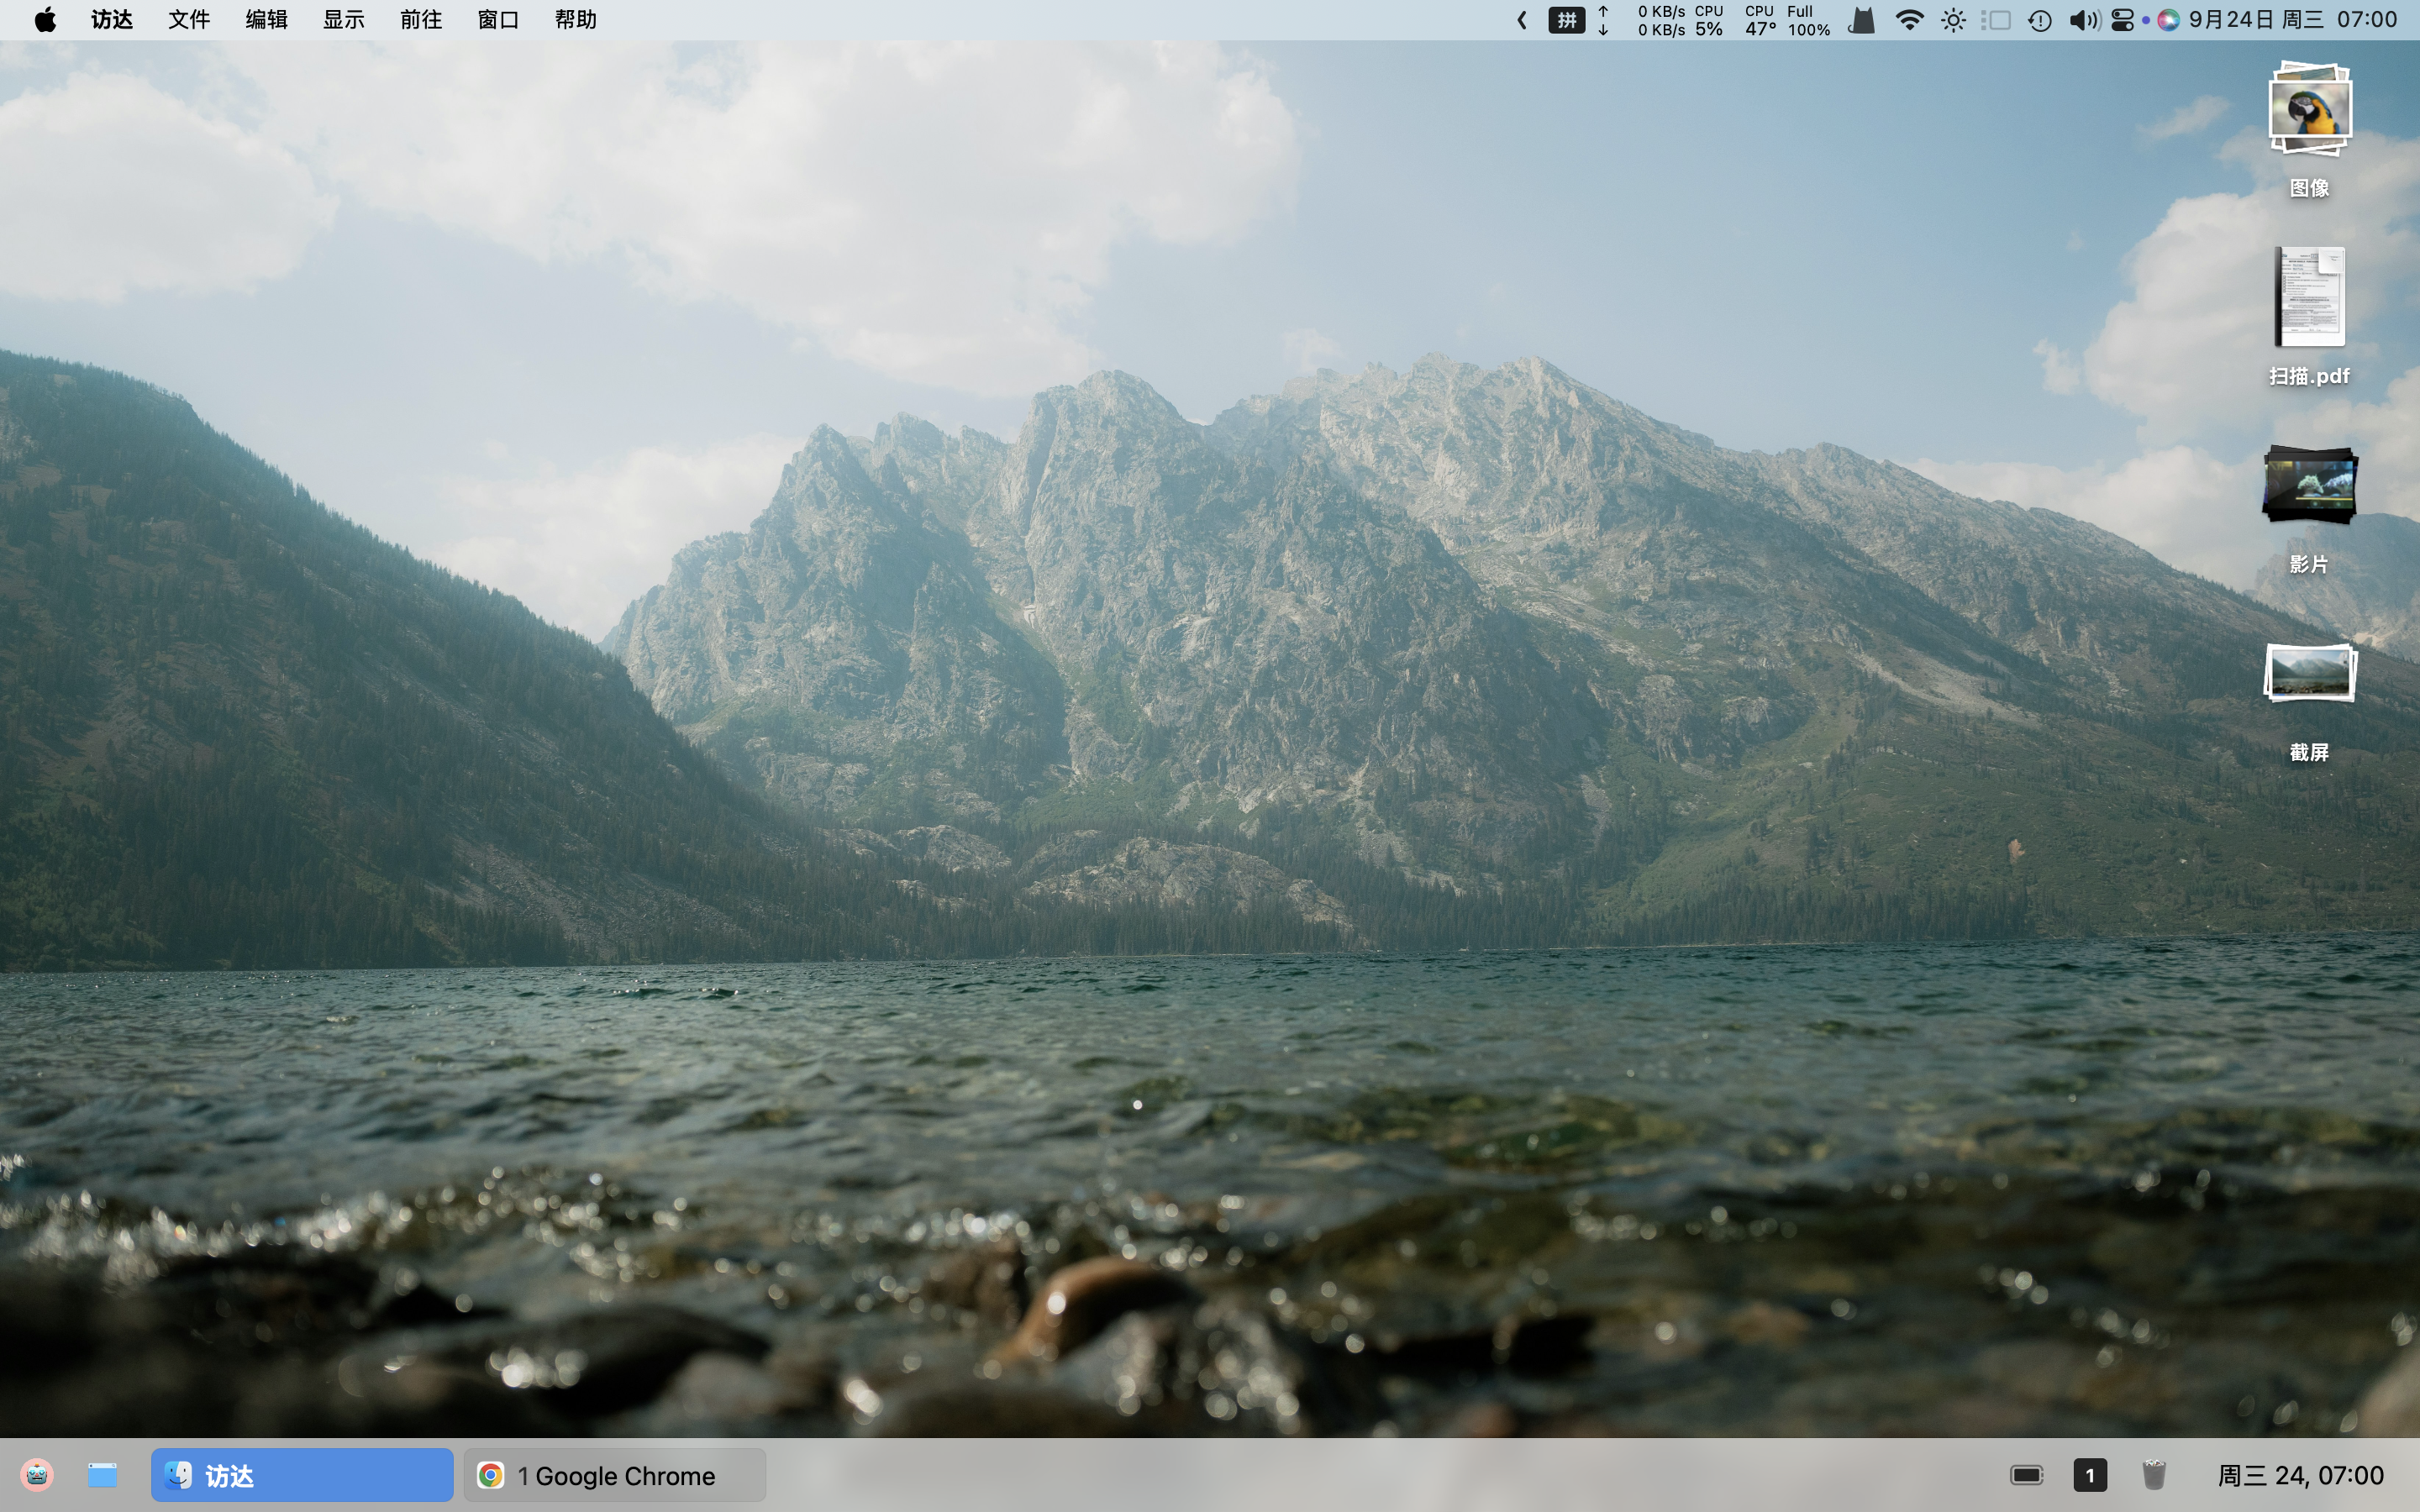Click the Pinyin input source icon
Screen dimensions: 2420x1512
[1566, 20]
